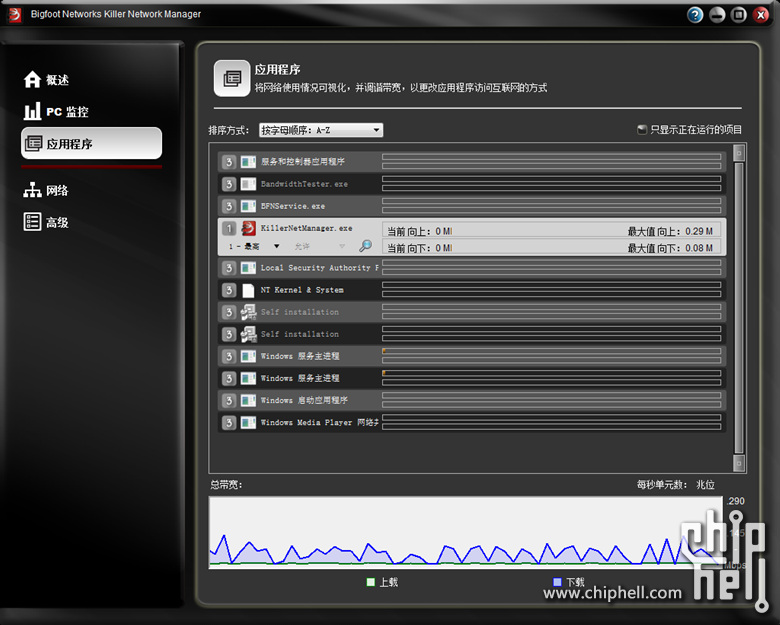This screenshot has height=625, width=780.
Task: Click the NT Kernel & System file icon
Action: (x=248, y=290)
